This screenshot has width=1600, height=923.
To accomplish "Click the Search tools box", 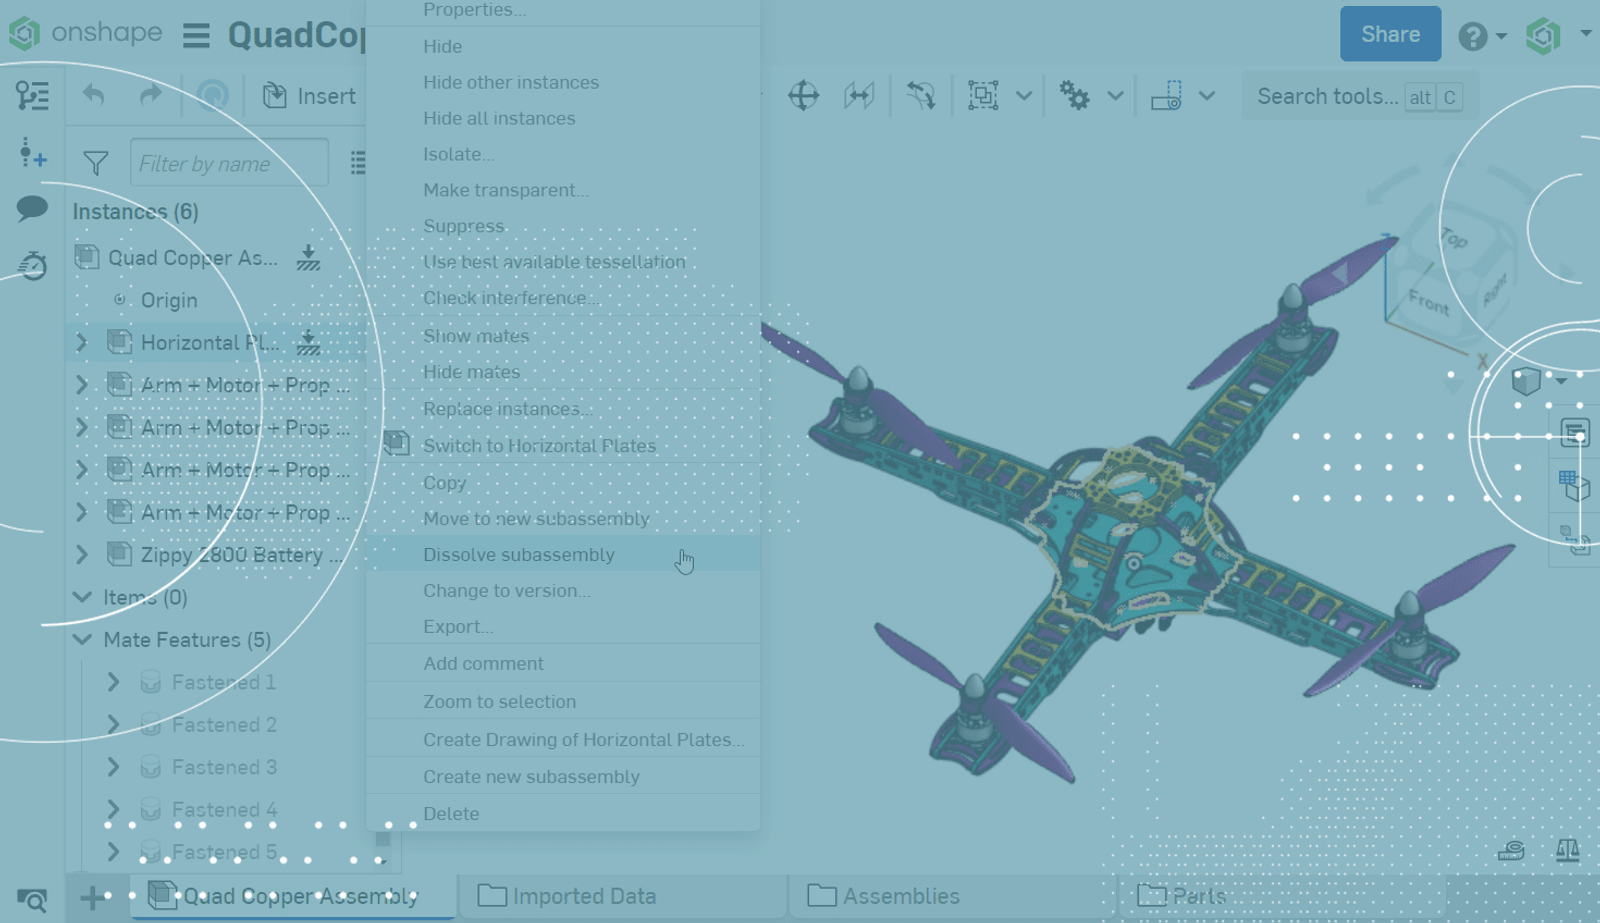I will [1327, 96].
